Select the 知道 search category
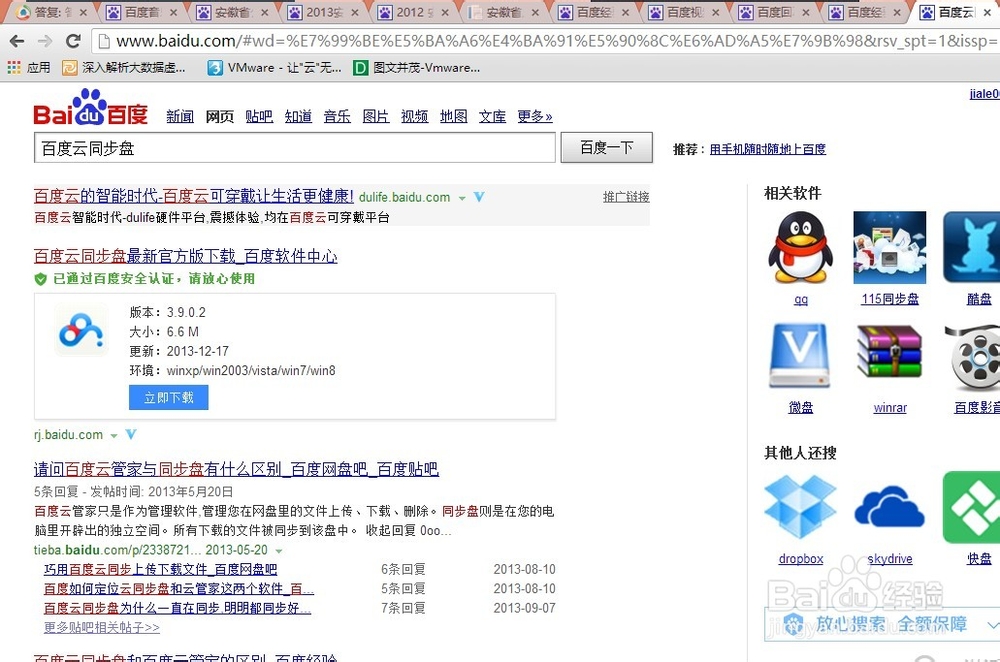Viewport: 1000px width, 662px height. coord(298,116)
